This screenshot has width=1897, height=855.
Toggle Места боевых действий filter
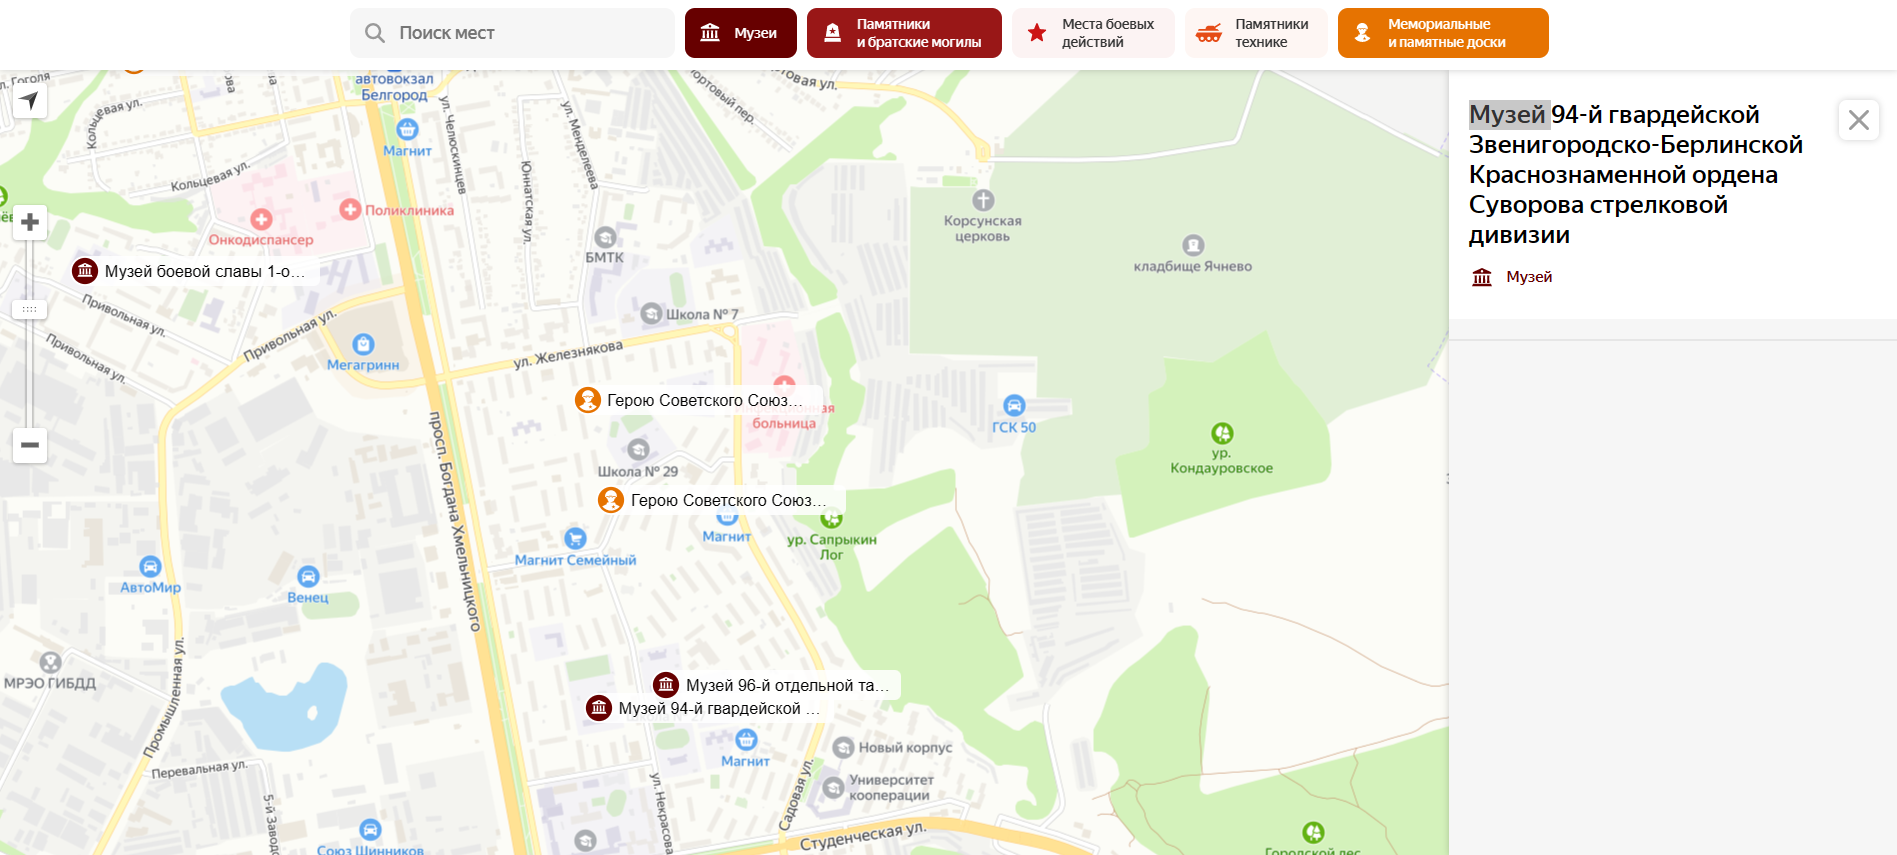[1093, 33]
